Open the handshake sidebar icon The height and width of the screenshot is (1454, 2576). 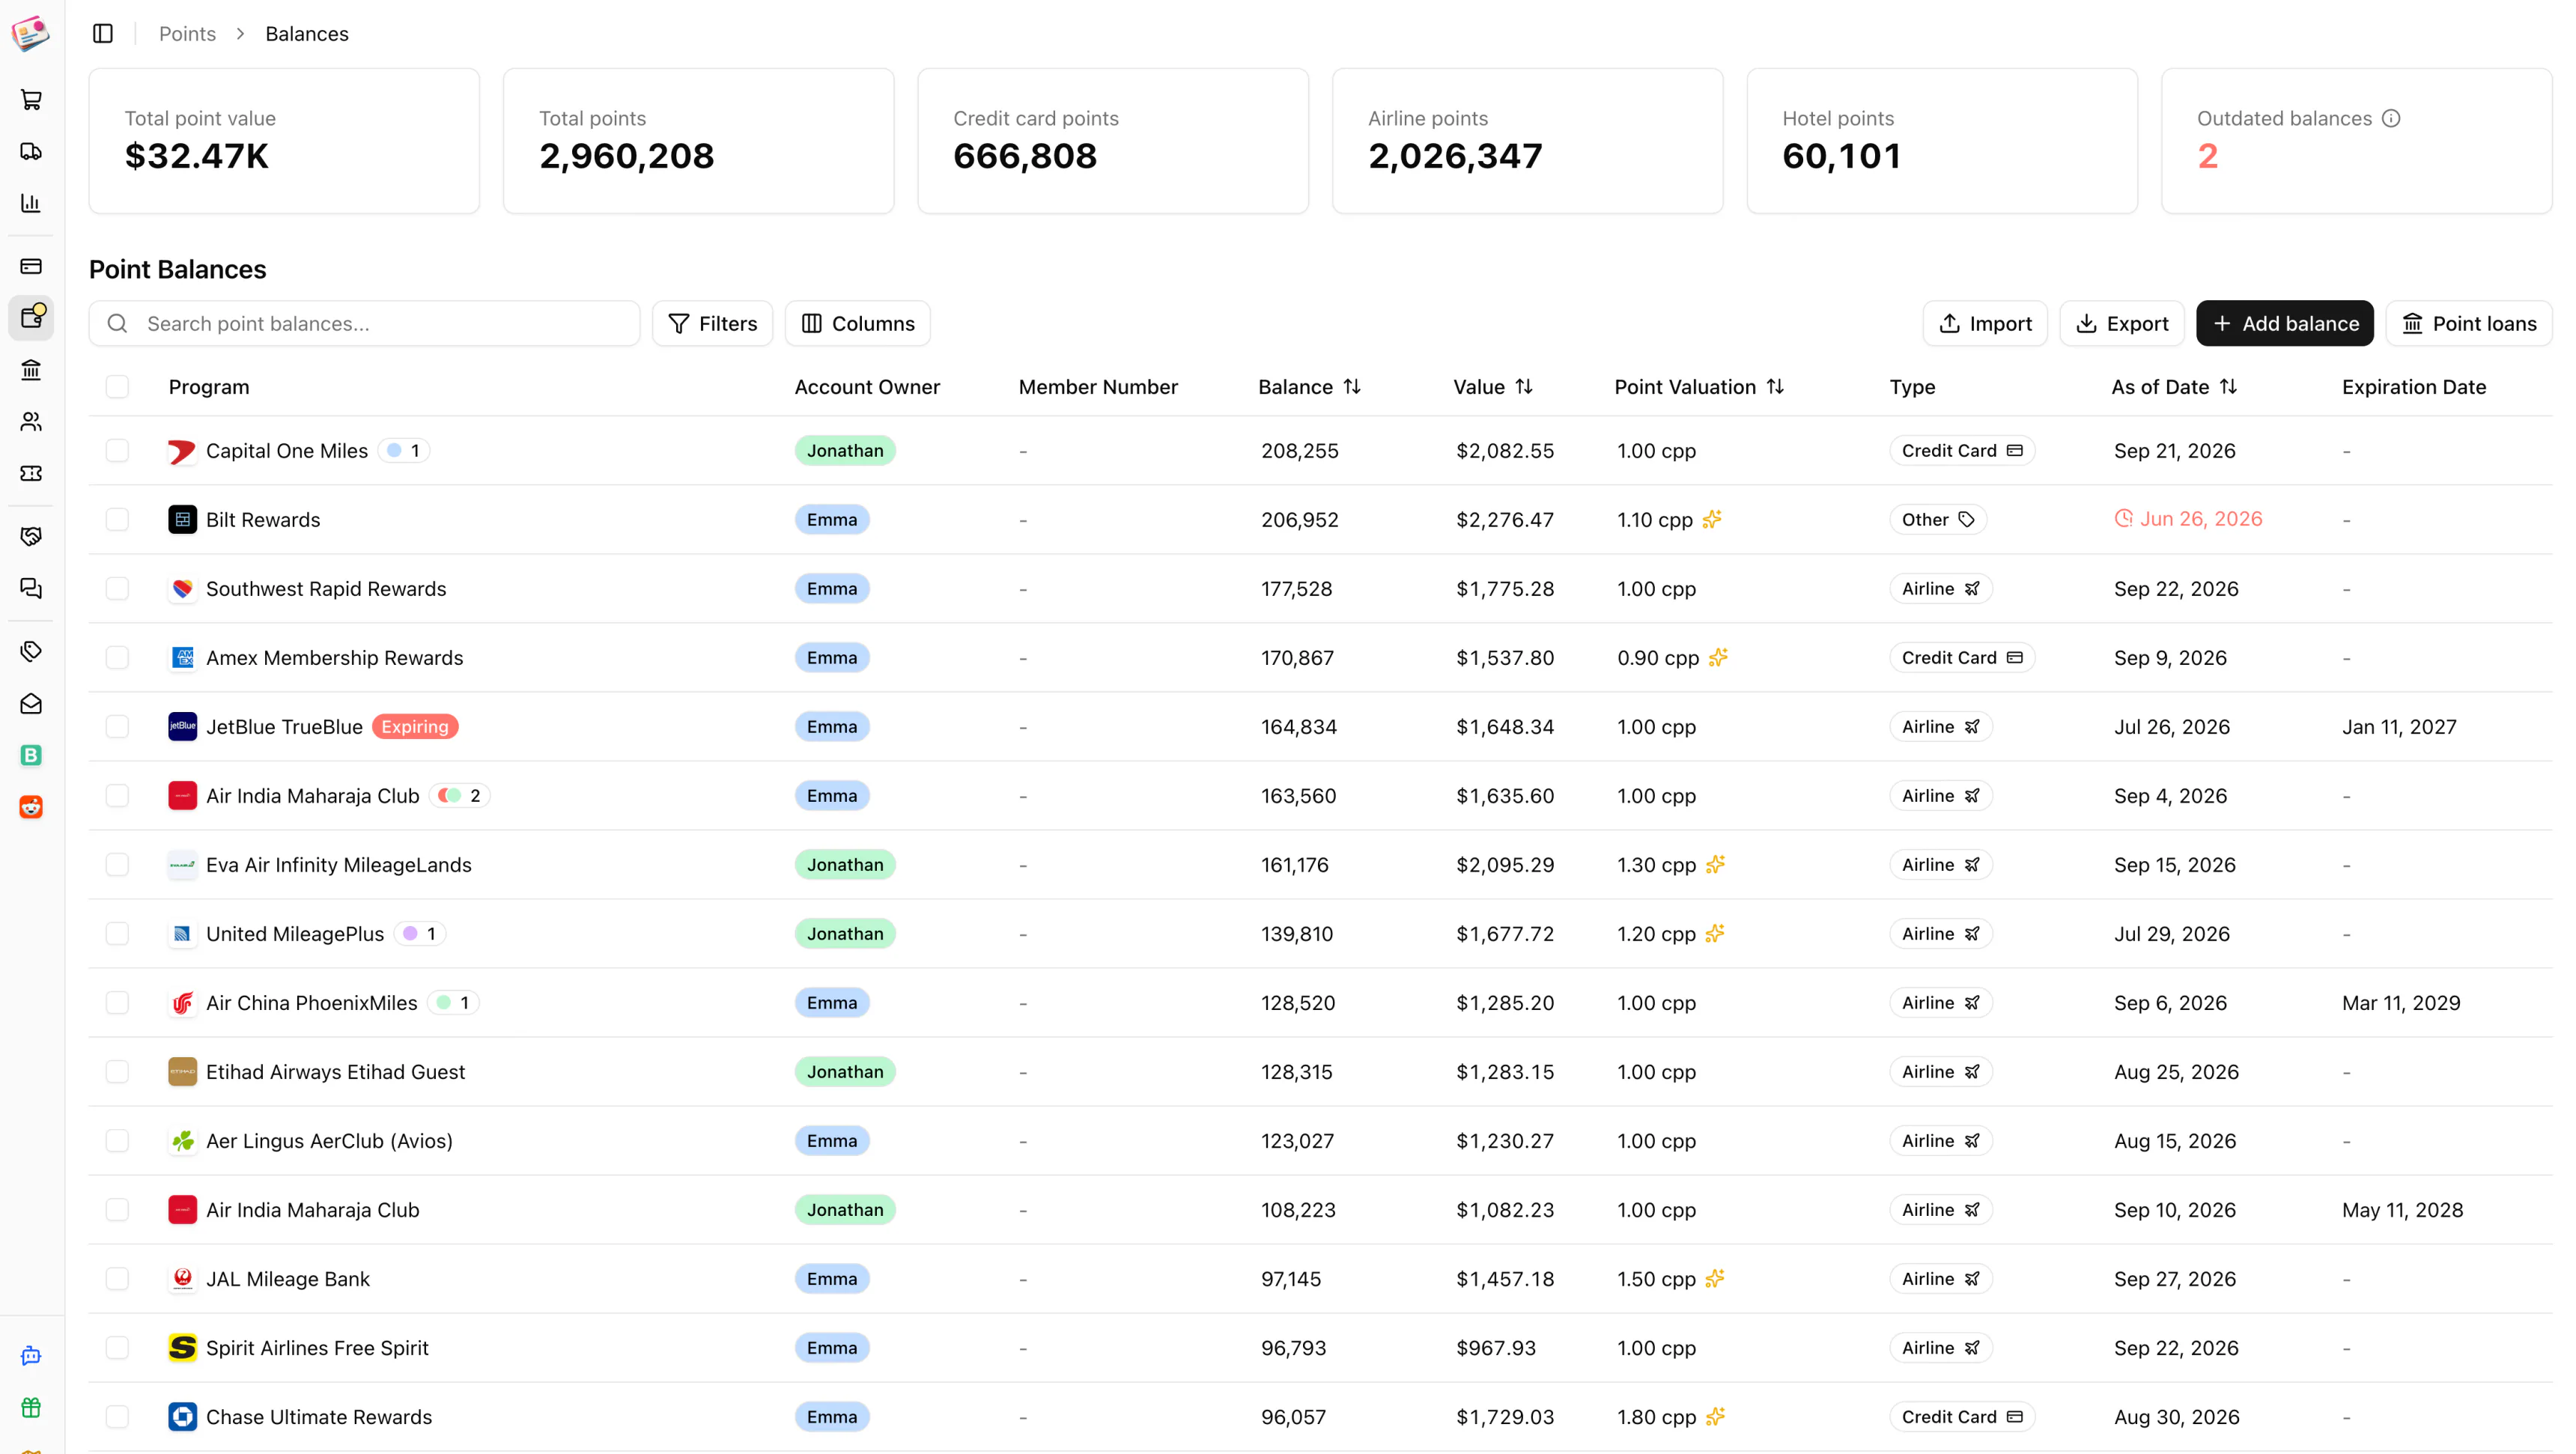click(x=31, y=537)
